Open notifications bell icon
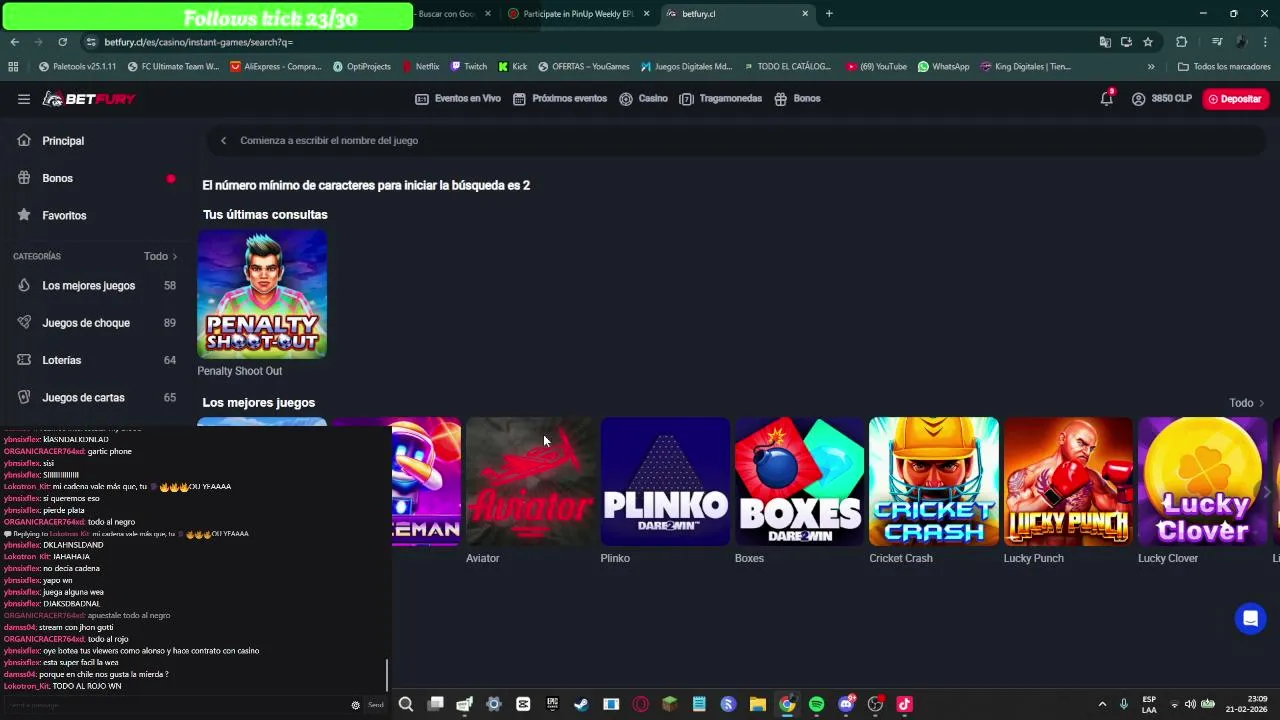Image resolution: width=1280 pixels, height=720 pixels. tap(1106, 99)
